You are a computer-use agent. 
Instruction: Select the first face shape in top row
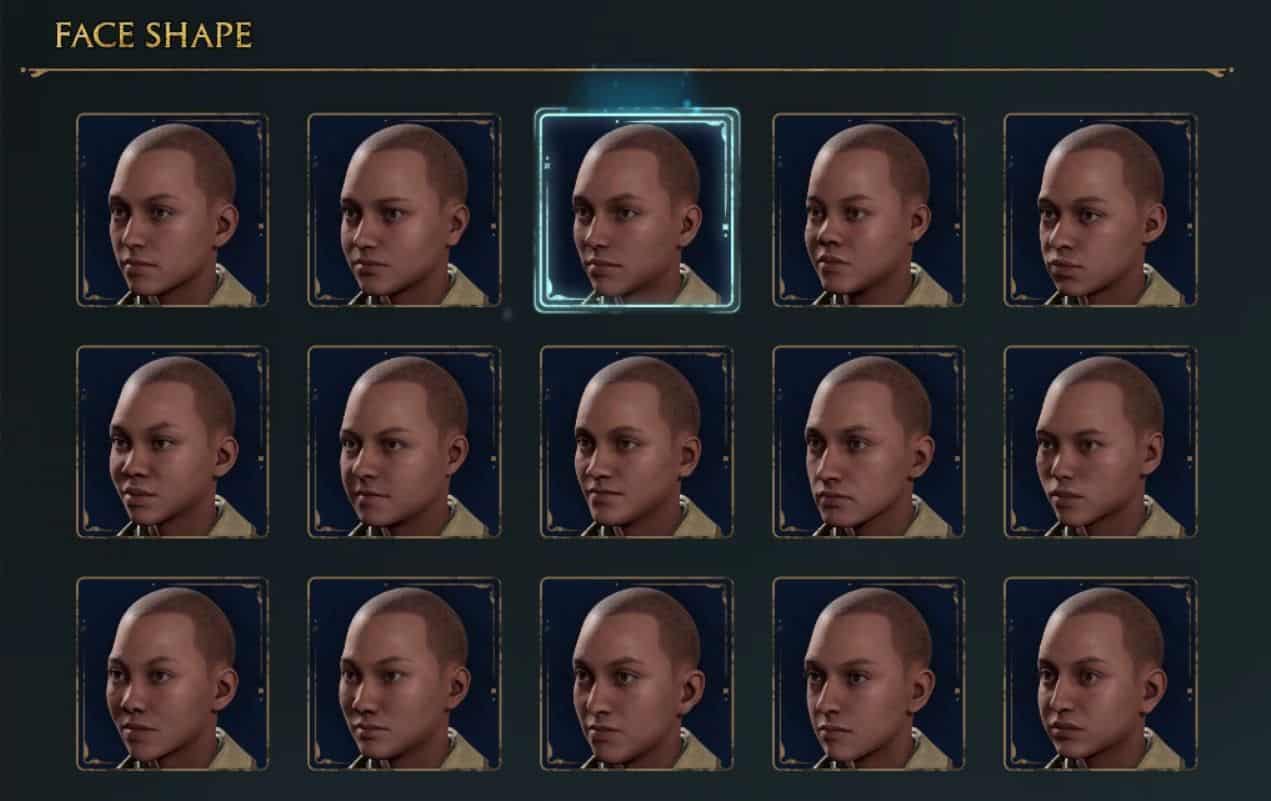172,210
